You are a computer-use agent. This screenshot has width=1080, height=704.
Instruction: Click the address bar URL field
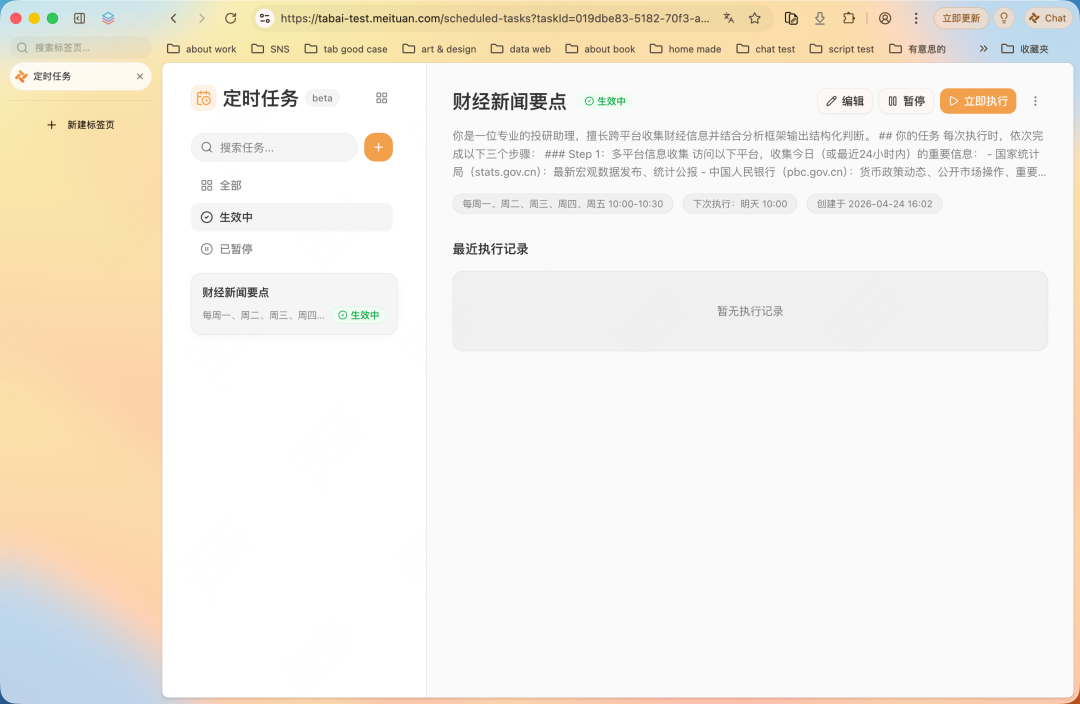(x=495, y=19)
